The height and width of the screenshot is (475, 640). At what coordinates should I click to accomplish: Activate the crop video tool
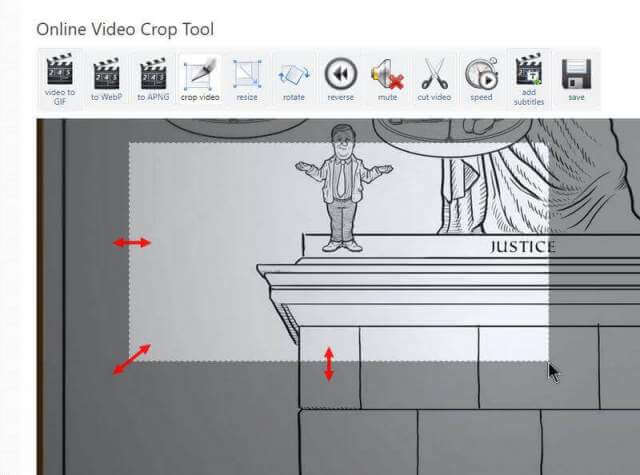click(200, 79)
